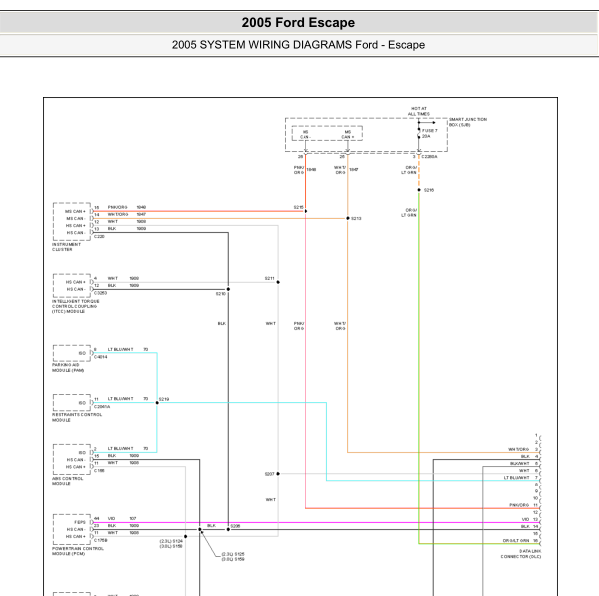The image size is (599, 596).
Task: Select the "INTELLIGENT TORQUE CONTROL COUPLING (ITCC) MODULE" label
Action: click(x=75, y=306)
